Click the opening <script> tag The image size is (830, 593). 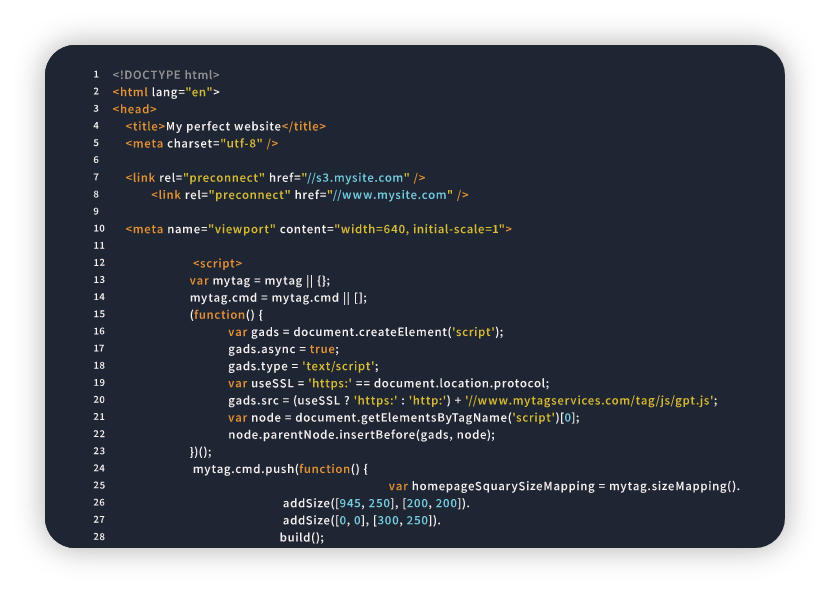pyautogui.click(x=217, y=263)
